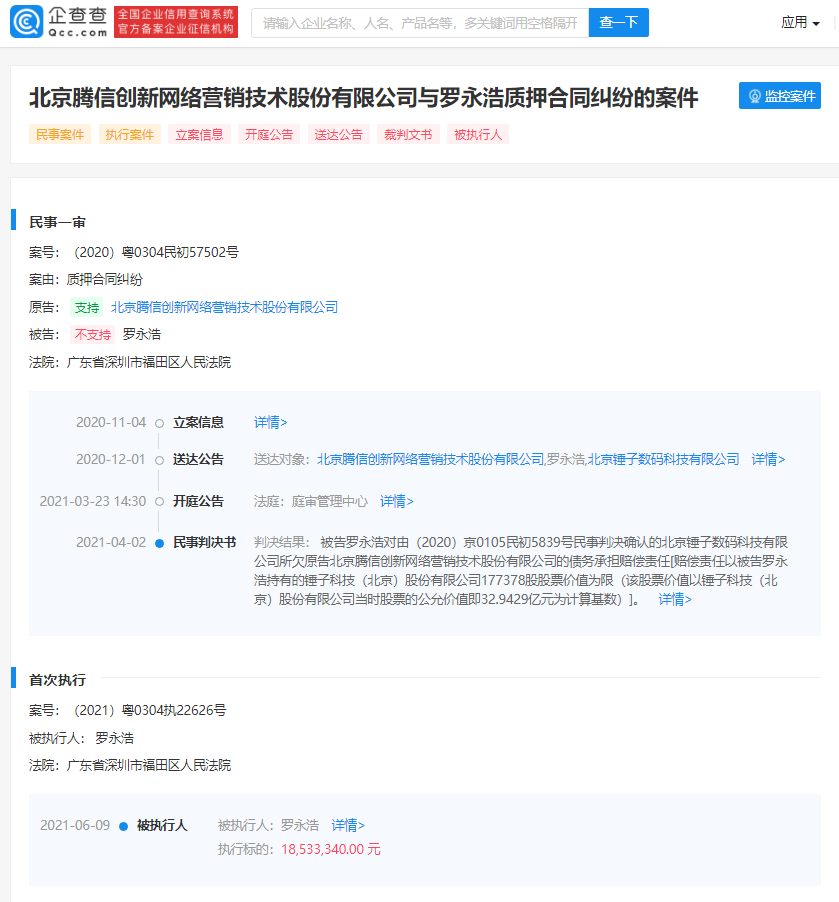Select the 被执行人 tag
Image resolution: width=839 pixels, height=902 pixels.
(x=479, y=134)
